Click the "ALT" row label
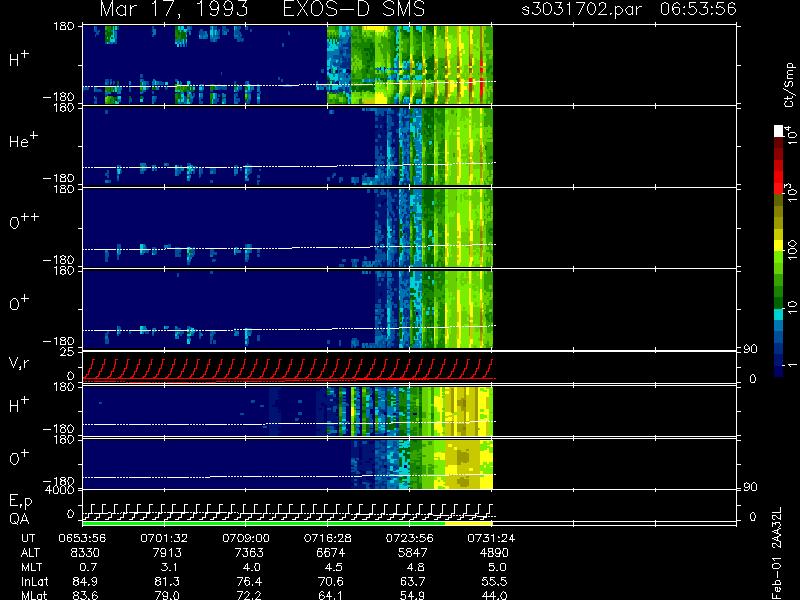The image size is (800, 600). [x=30, y=553]
